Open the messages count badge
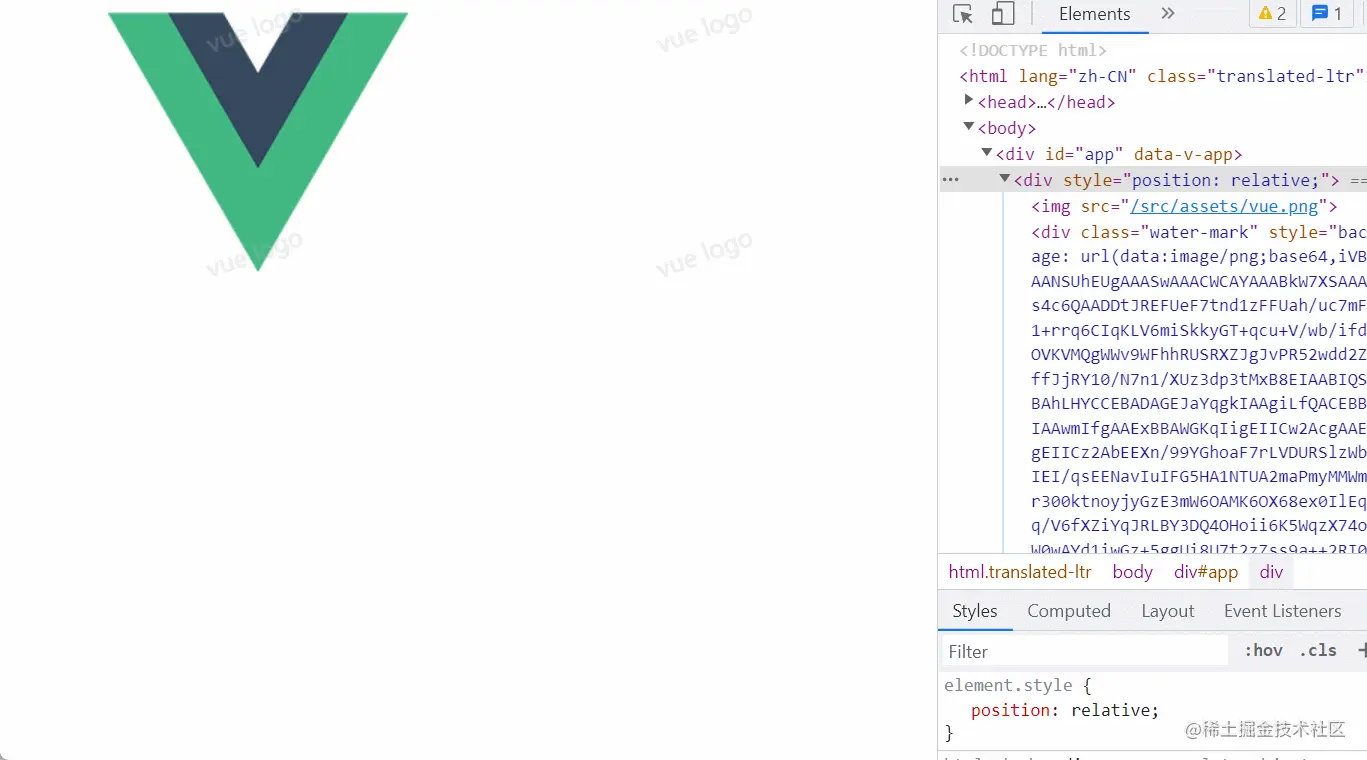 point(1327,14)
